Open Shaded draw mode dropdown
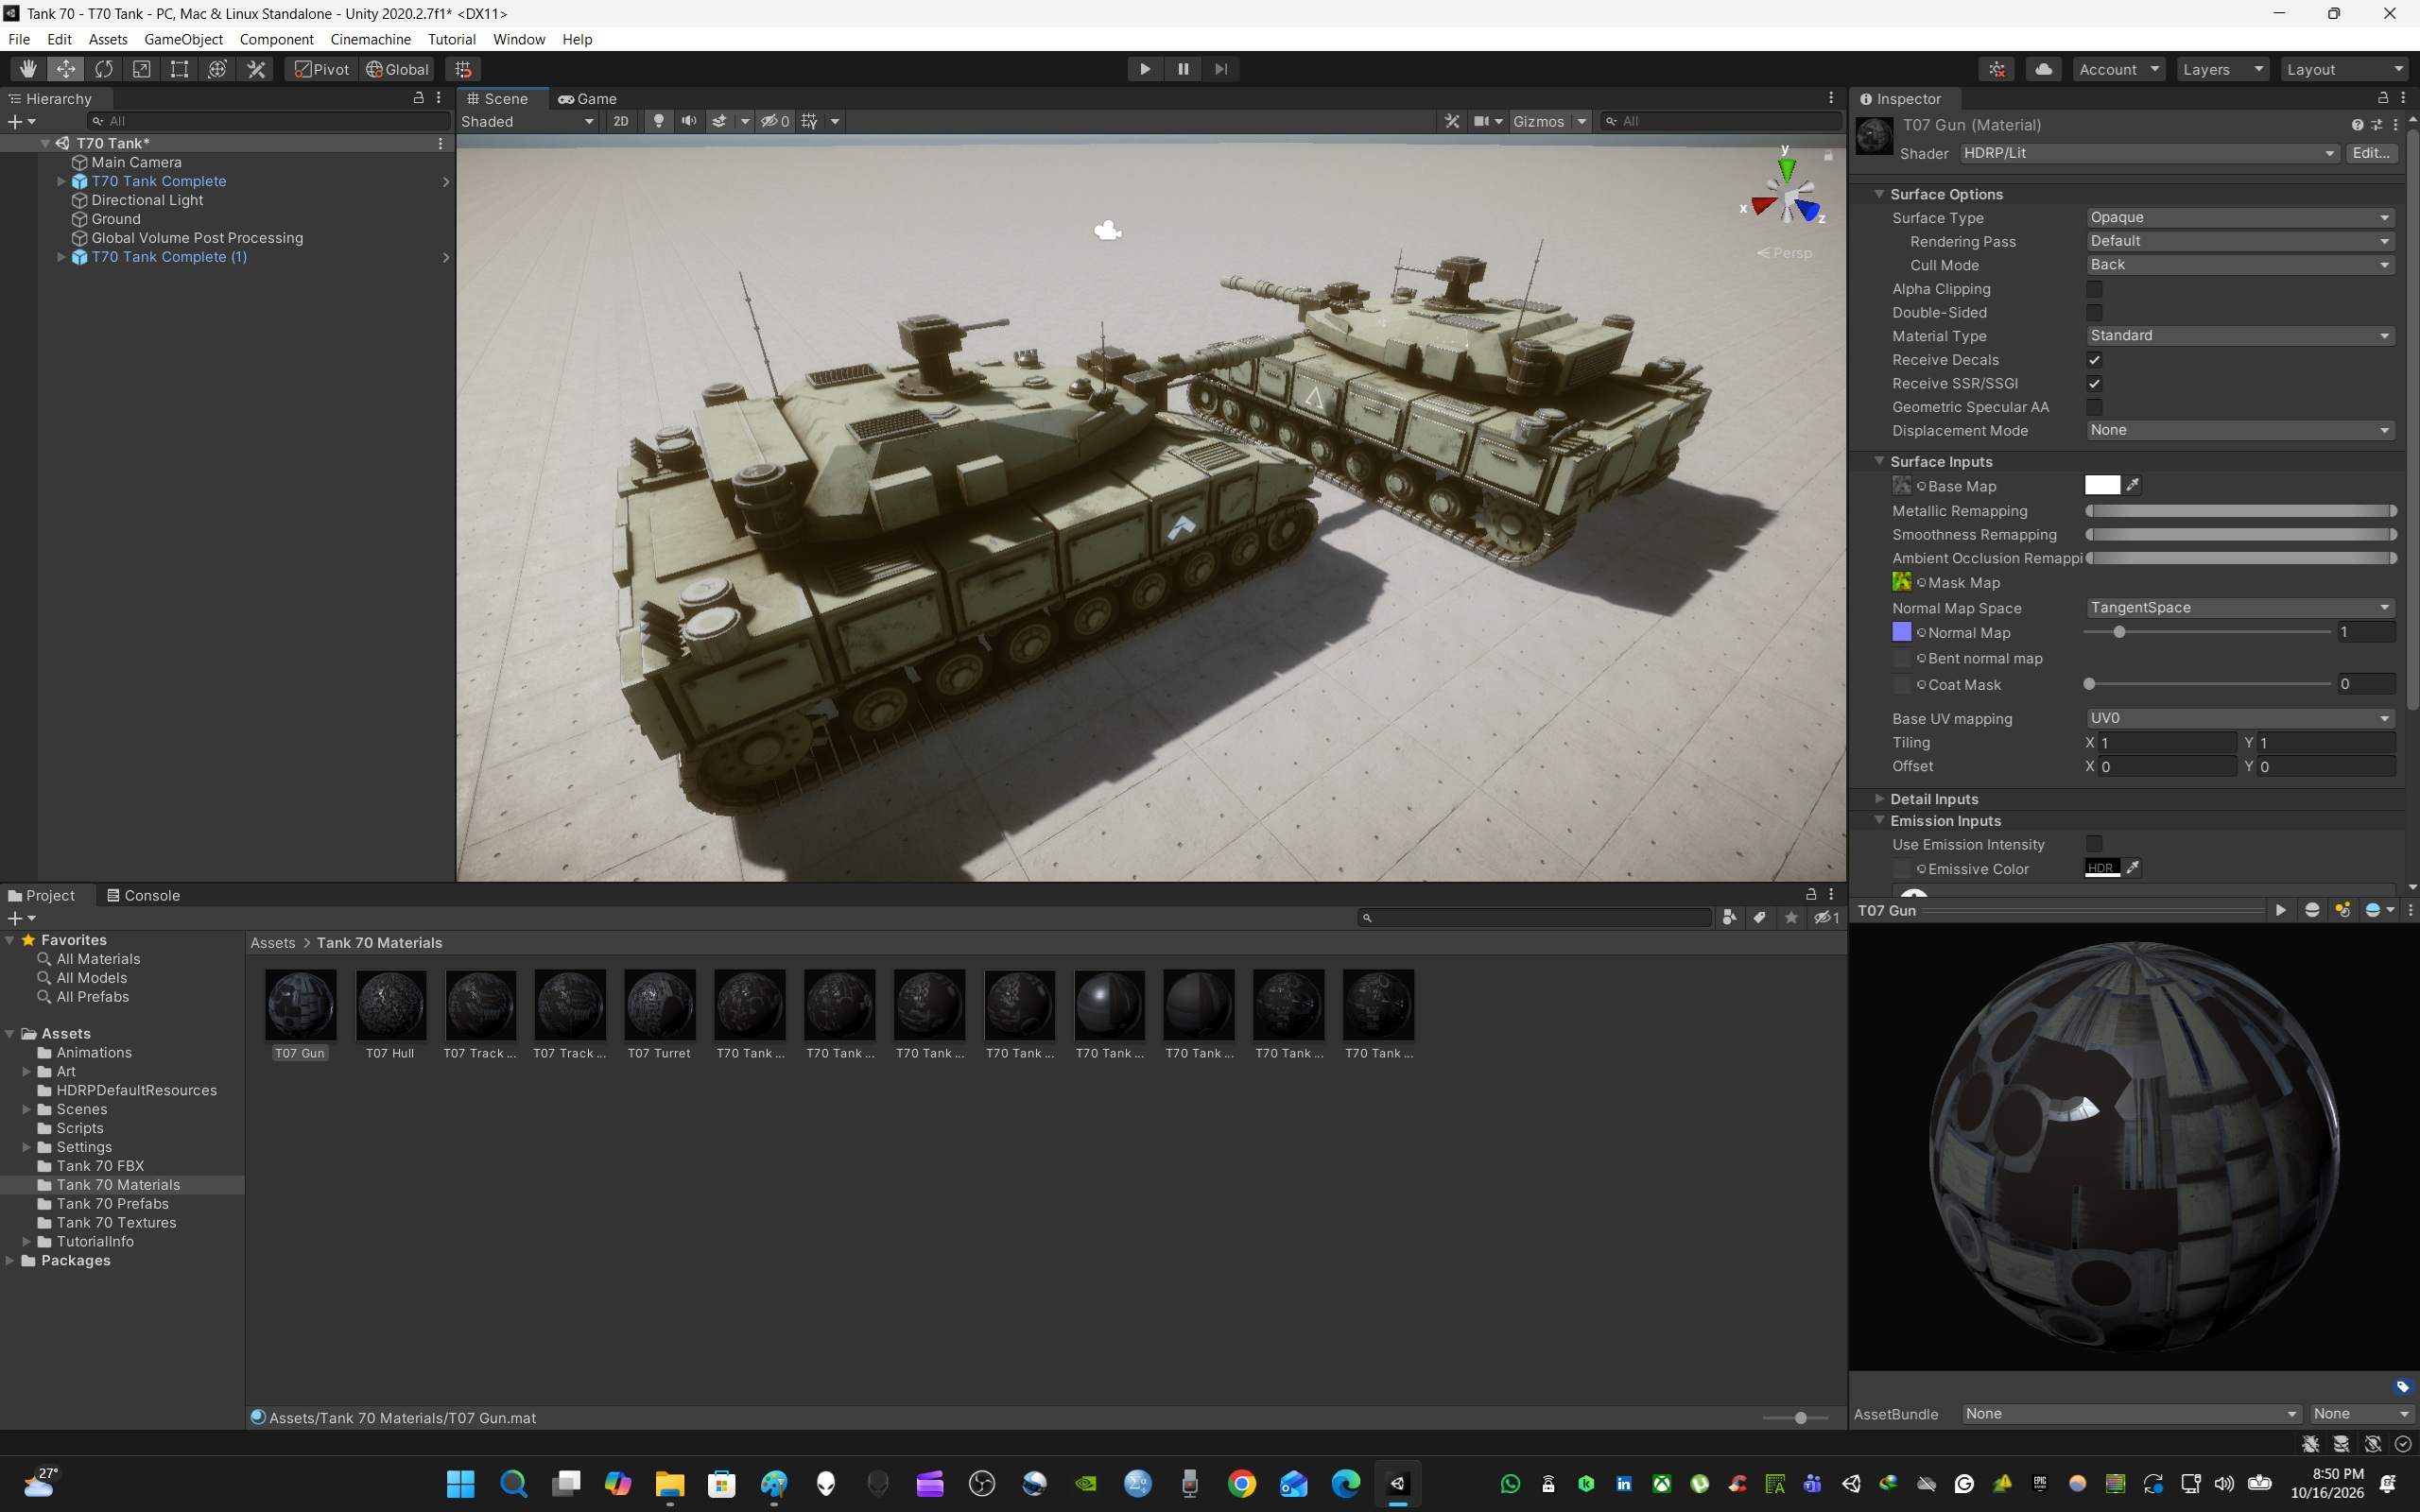This screenshot has height=1512, width=2420. point(527,121)
